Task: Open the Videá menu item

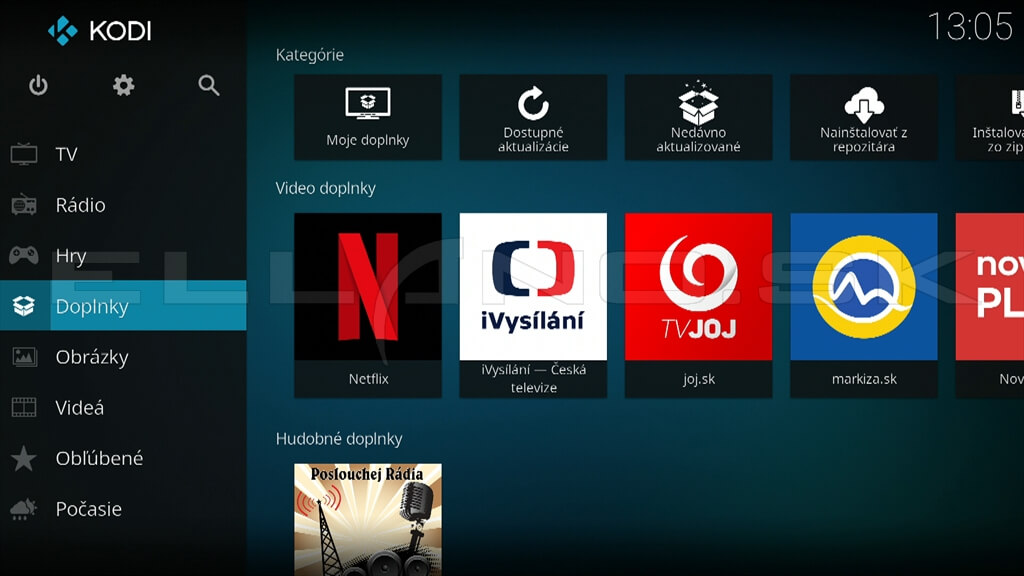Action: tap(123, 407)
